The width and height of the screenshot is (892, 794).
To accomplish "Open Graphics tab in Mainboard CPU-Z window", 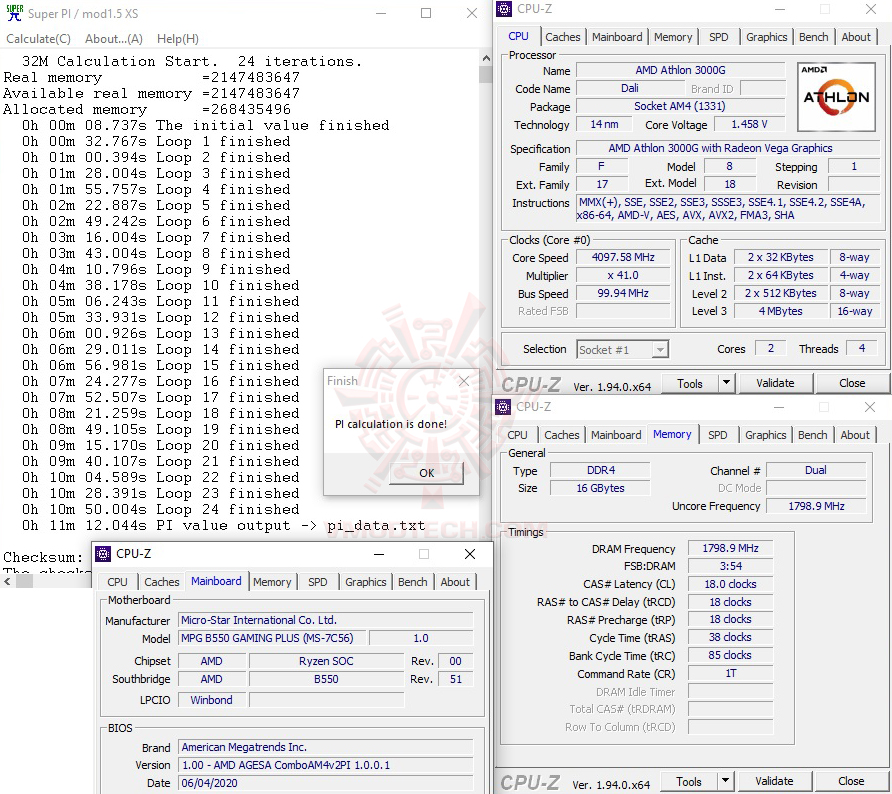I will 365,582.
